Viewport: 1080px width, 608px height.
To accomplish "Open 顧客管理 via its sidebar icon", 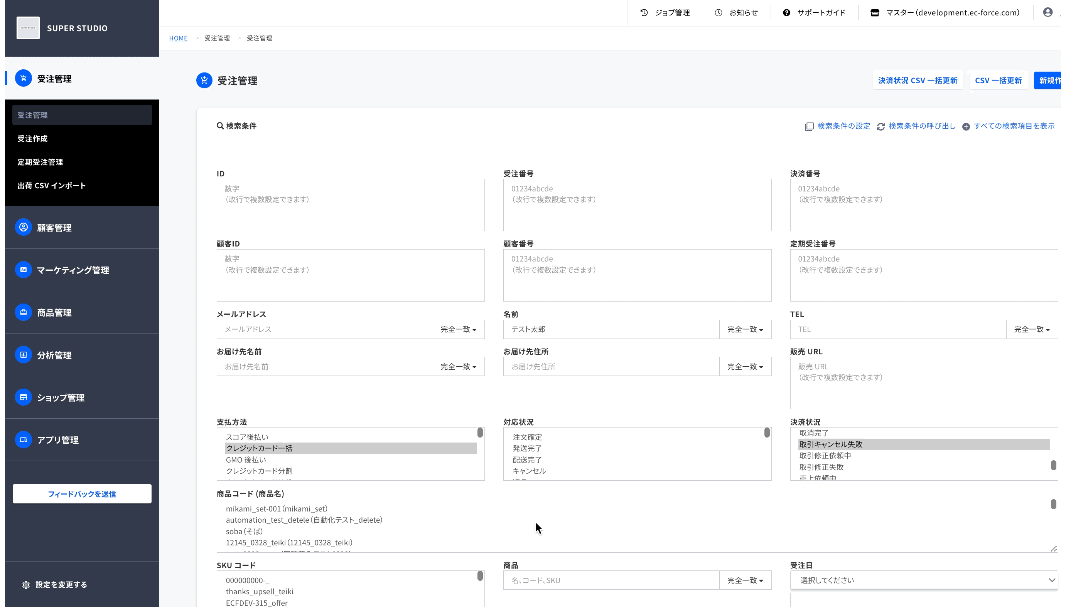I will coord(23,227).
